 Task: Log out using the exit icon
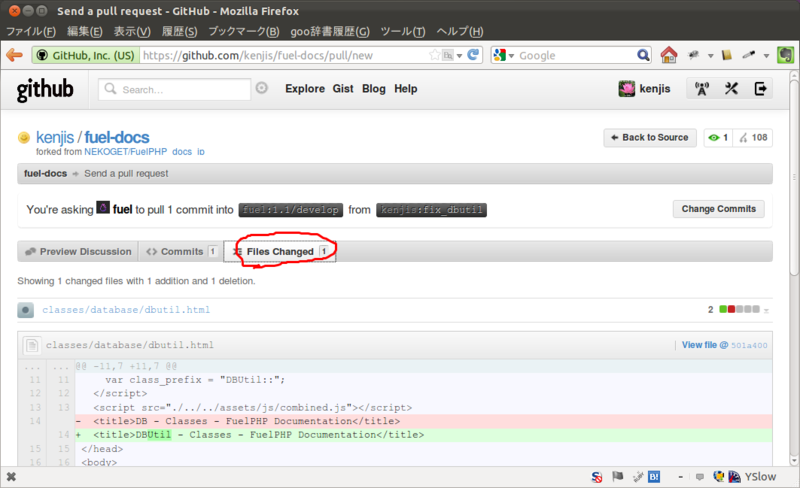760,89
